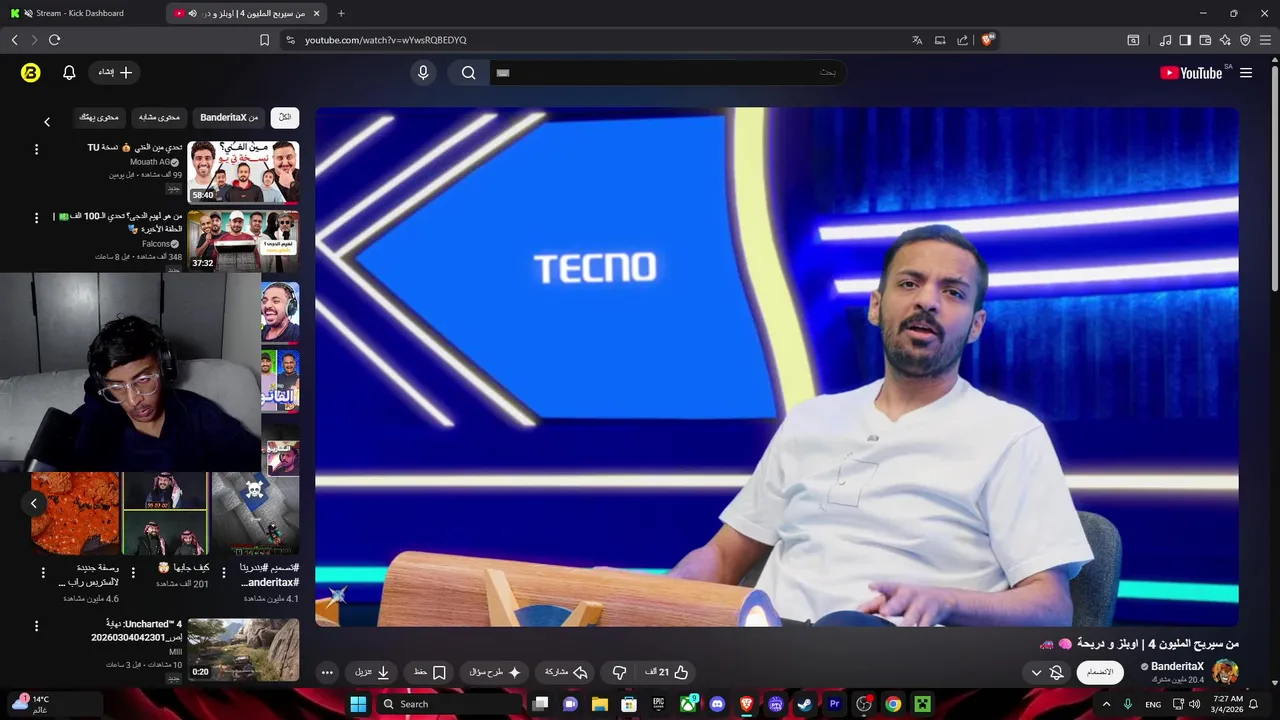Open the Brave Leo AI sparkle icon
Image resolution: width=1280 pixels, height=720 pixels.
click(x=1225, y=40)
